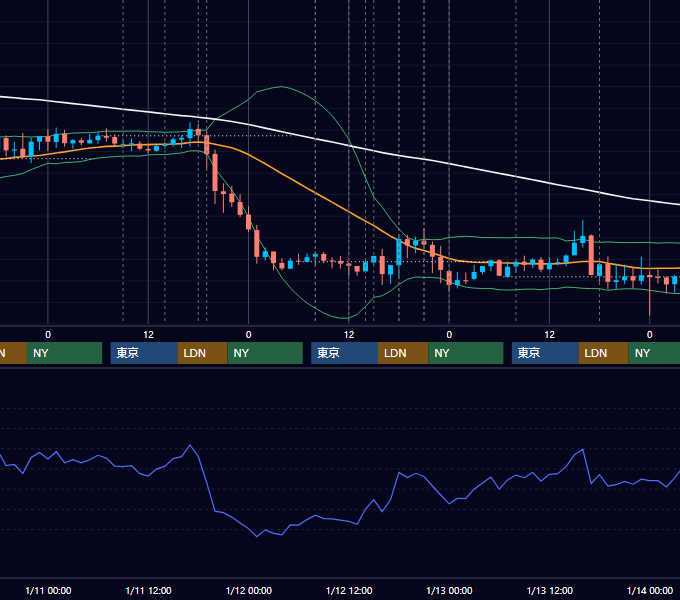The width and height of the screenshot is (680, 600).
Task: Click the tall blue candle after 1/12 12:00
Action: point(399,252)
